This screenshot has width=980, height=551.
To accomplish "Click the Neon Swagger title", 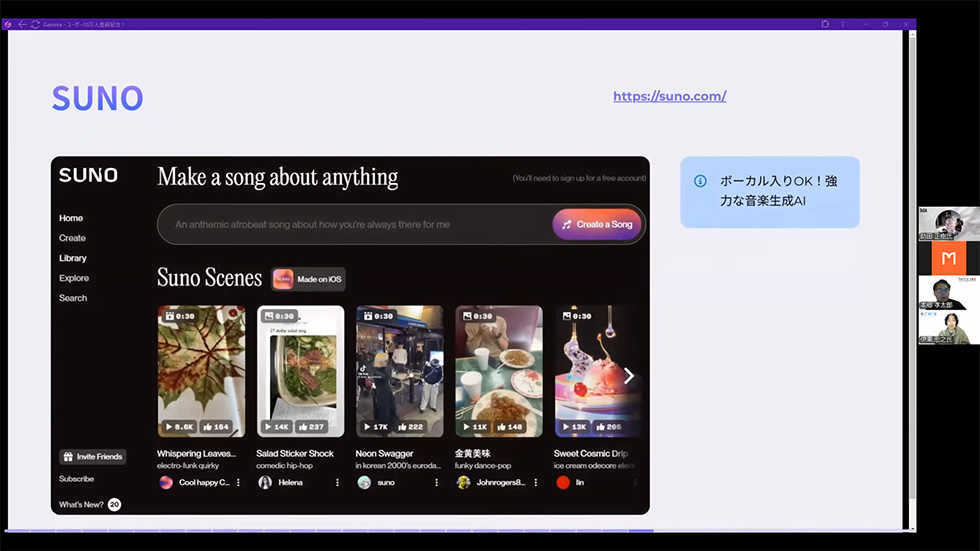I will coord(384,454).
